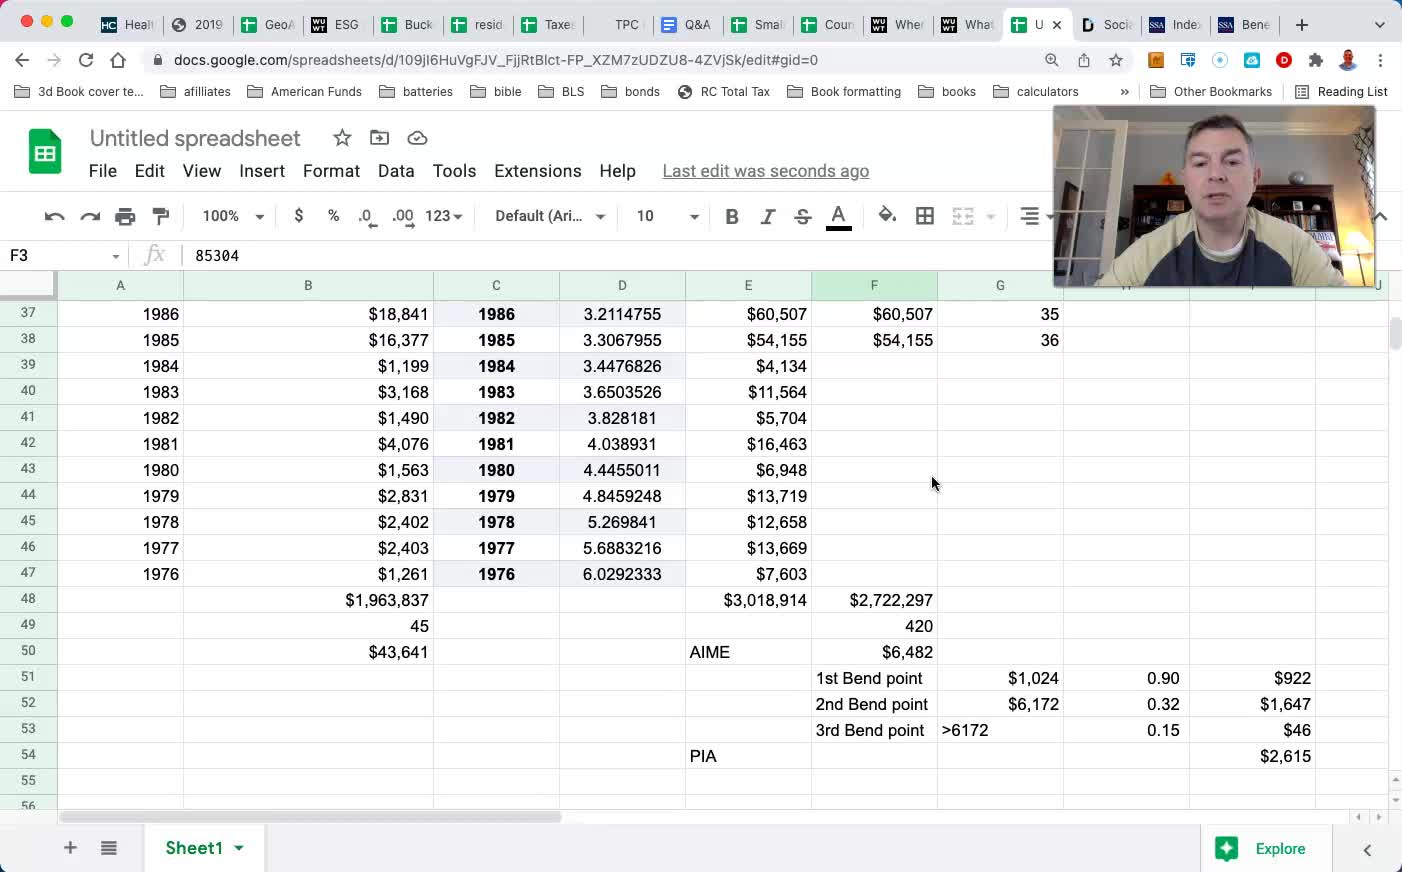Screen dimensions: 1402x872
Task: Collapse the side panel chevron at bottom right
Action: pyautogui.click(x=1367, y=850)
